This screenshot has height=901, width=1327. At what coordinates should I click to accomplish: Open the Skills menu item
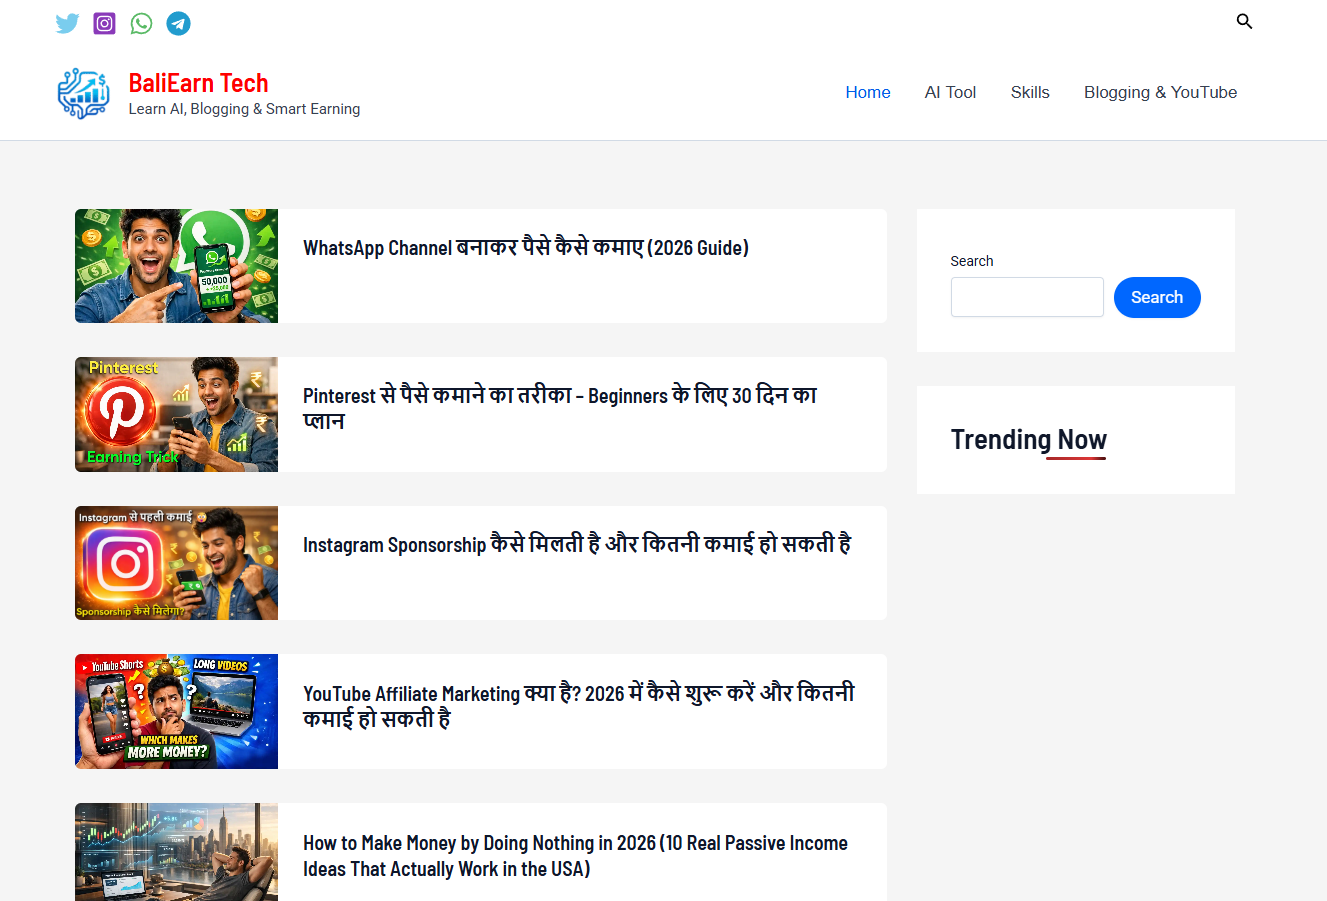1030,92
